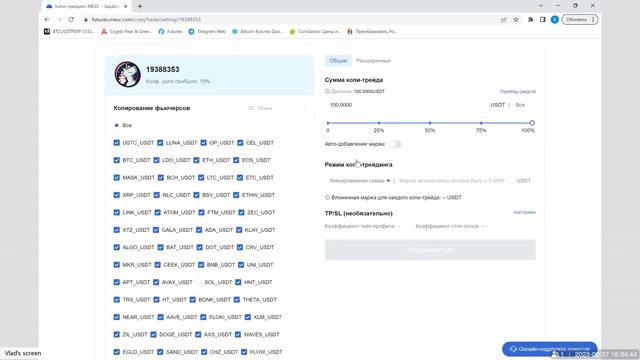Set amount slider to 75% mark
The height and width of the screenshot is (360, 640).
tap(481, 123)
